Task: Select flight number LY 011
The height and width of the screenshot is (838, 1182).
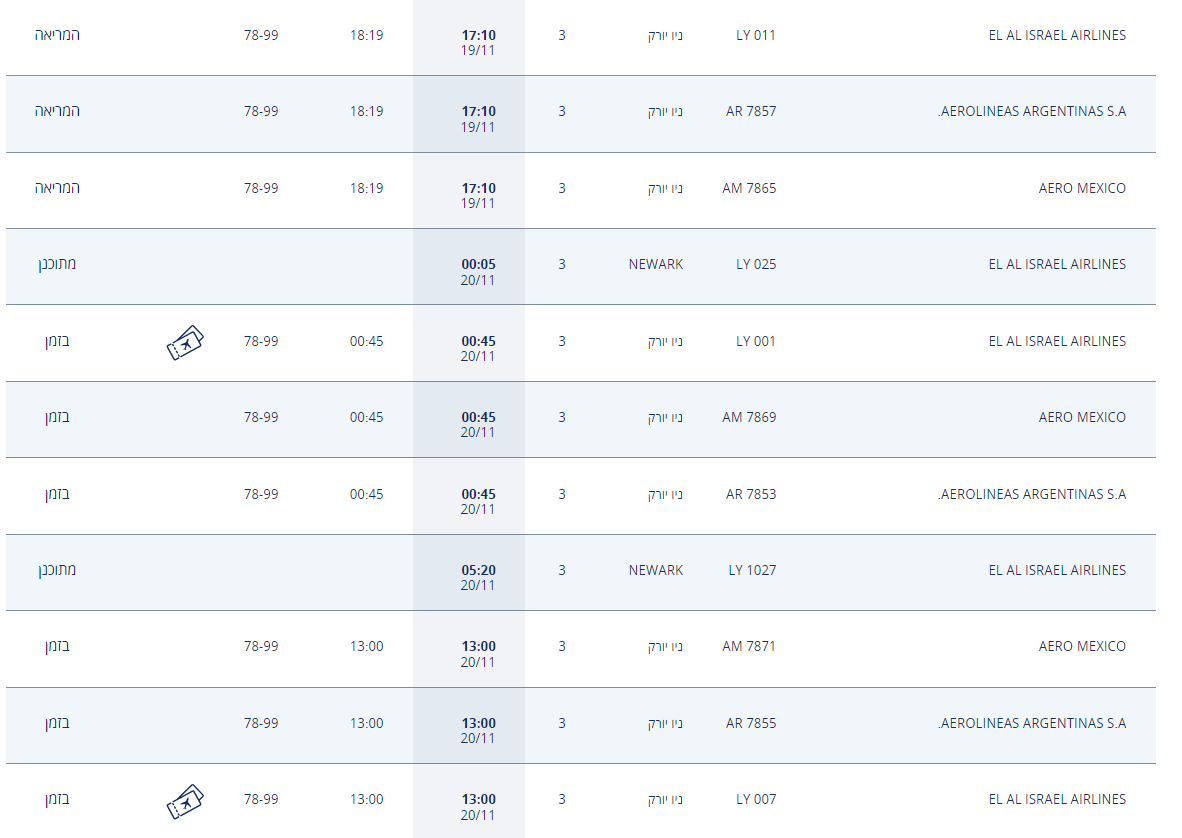Action: tap(756, 35)
